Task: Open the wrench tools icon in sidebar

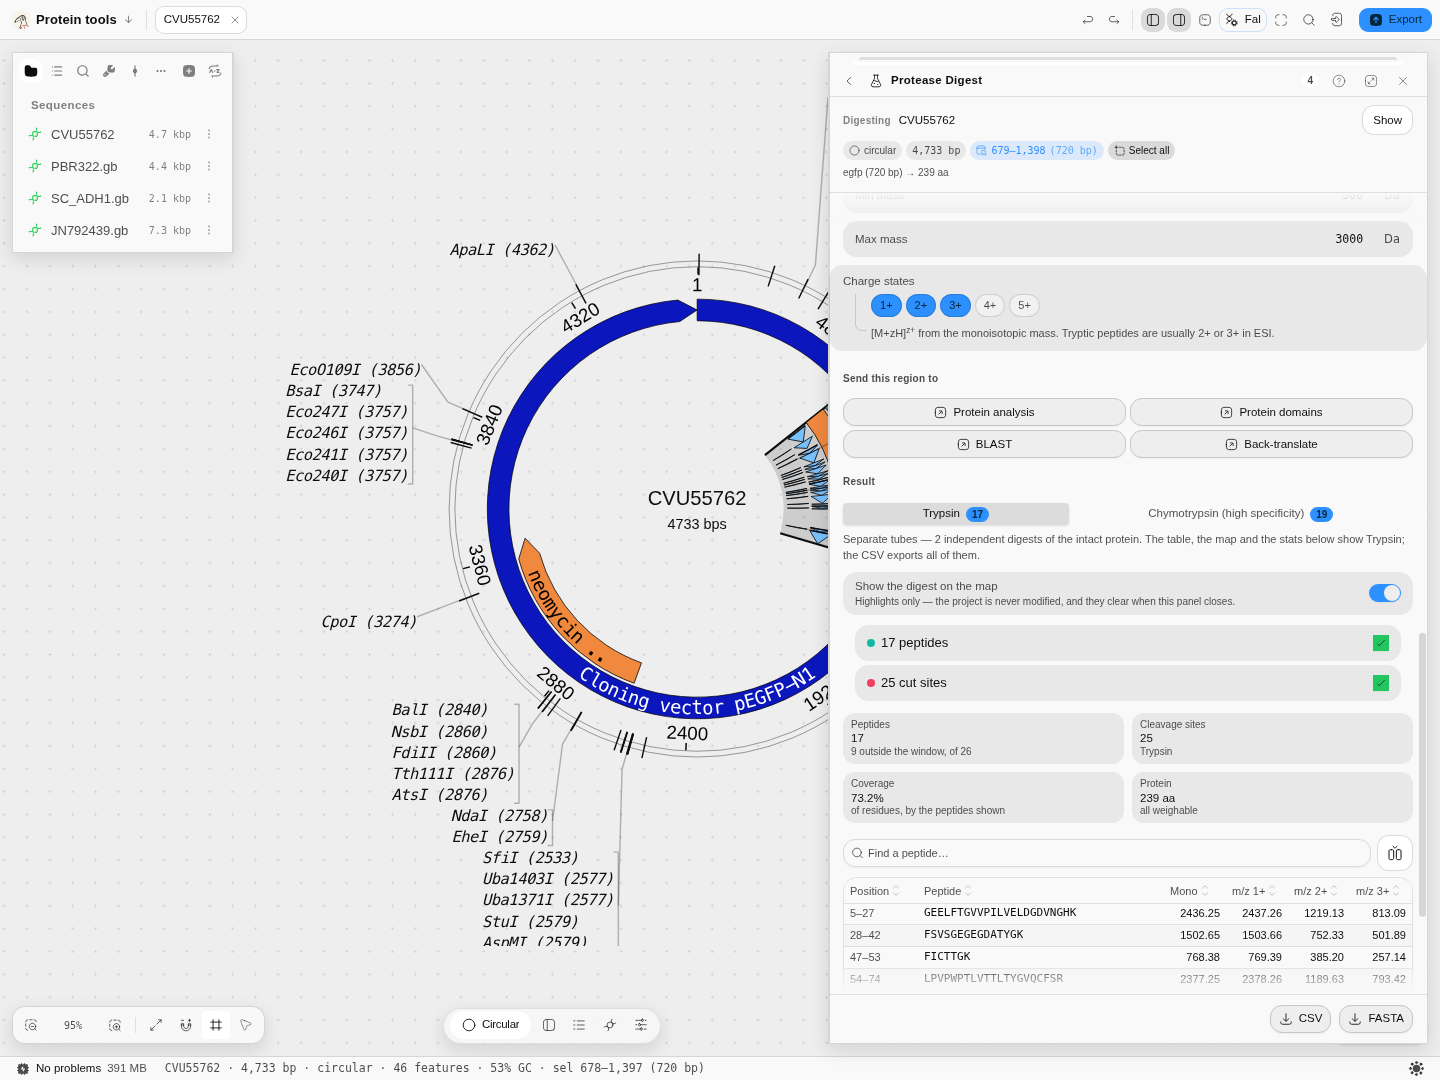Action: pyautogui.click(x=109, y=71)
